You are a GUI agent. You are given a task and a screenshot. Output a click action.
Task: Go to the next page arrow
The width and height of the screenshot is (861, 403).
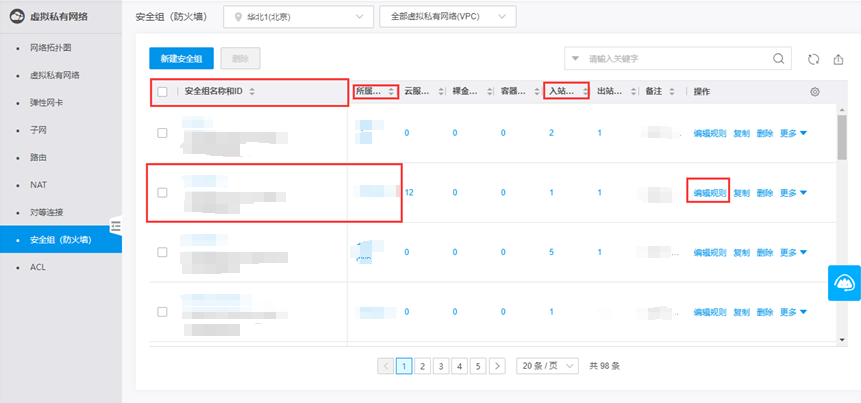(497, 366)
